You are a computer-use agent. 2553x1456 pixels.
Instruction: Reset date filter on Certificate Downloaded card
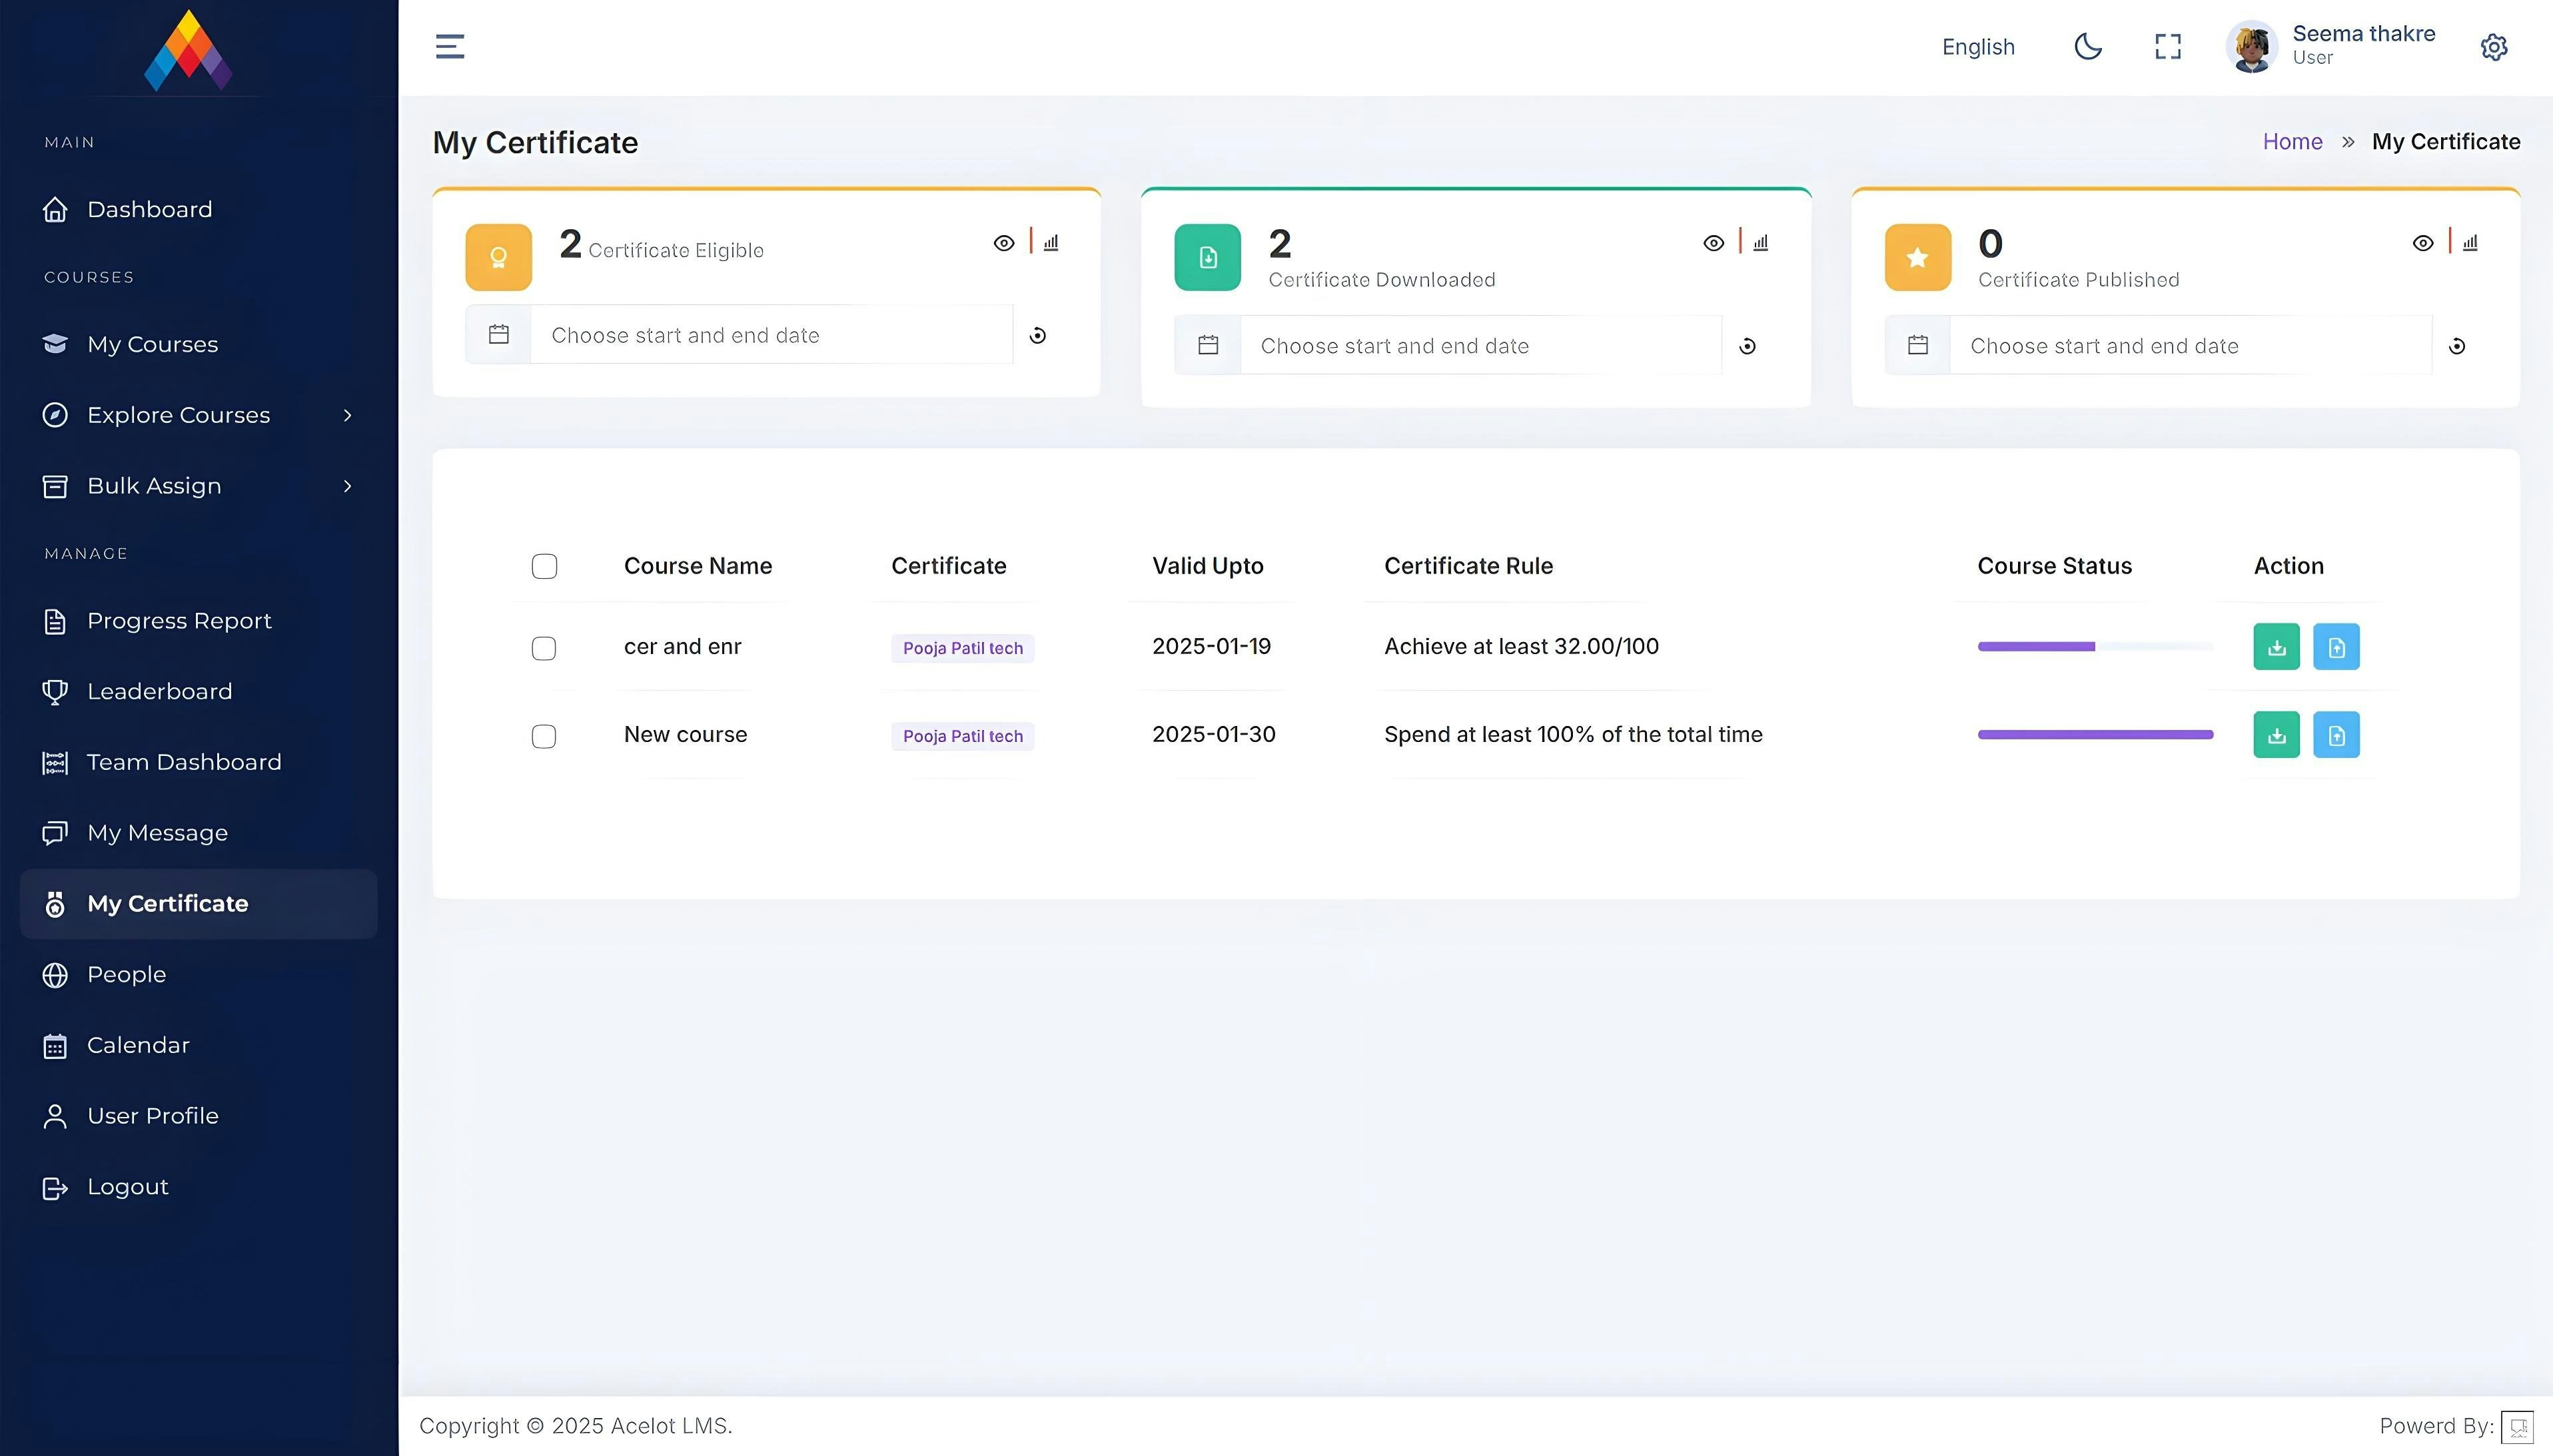tap(1747, 346)
